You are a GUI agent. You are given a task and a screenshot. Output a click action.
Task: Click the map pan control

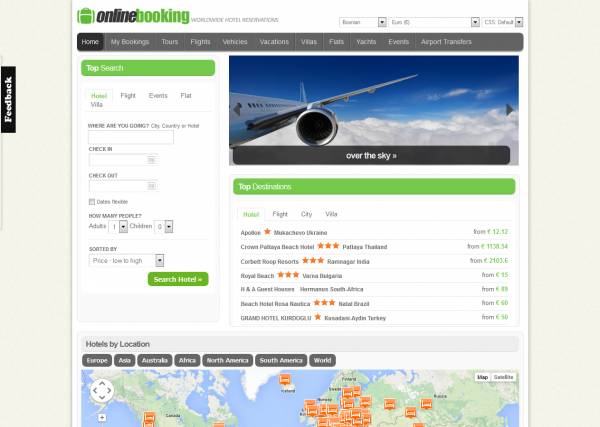pyautogui.click(x=102, y=391)
